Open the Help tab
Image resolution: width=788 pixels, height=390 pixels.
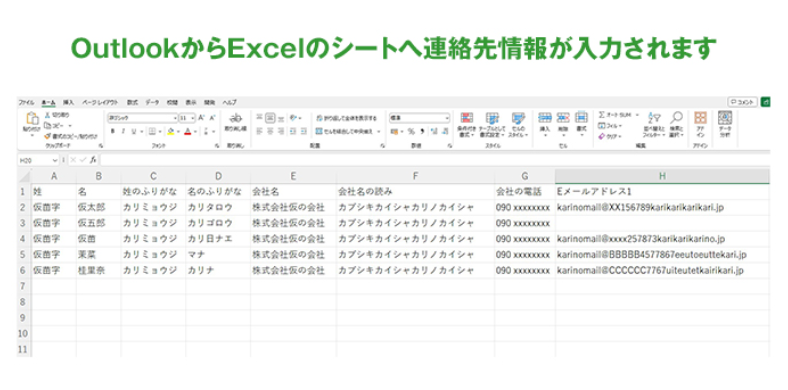pos(230,102)
